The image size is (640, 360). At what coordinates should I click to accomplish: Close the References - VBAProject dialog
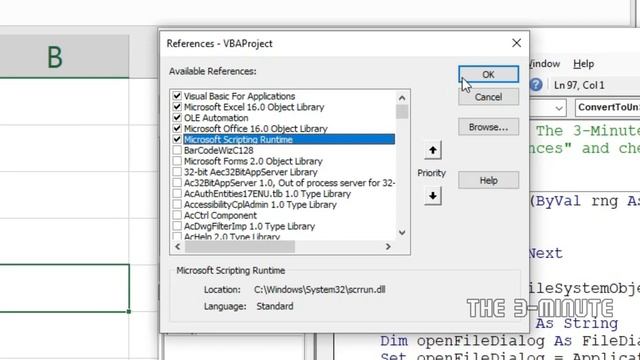(x=516, y=43)
